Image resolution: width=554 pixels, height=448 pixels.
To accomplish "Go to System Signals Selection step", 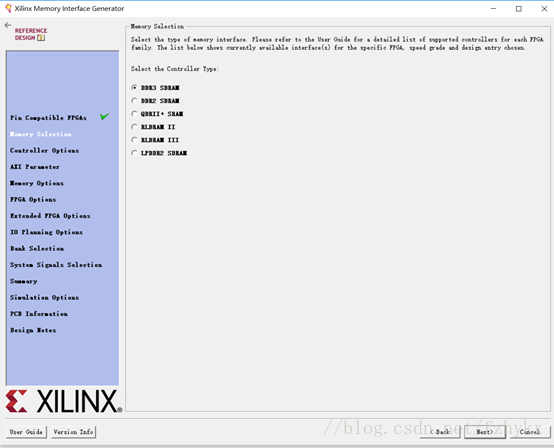I will point(56,265).
